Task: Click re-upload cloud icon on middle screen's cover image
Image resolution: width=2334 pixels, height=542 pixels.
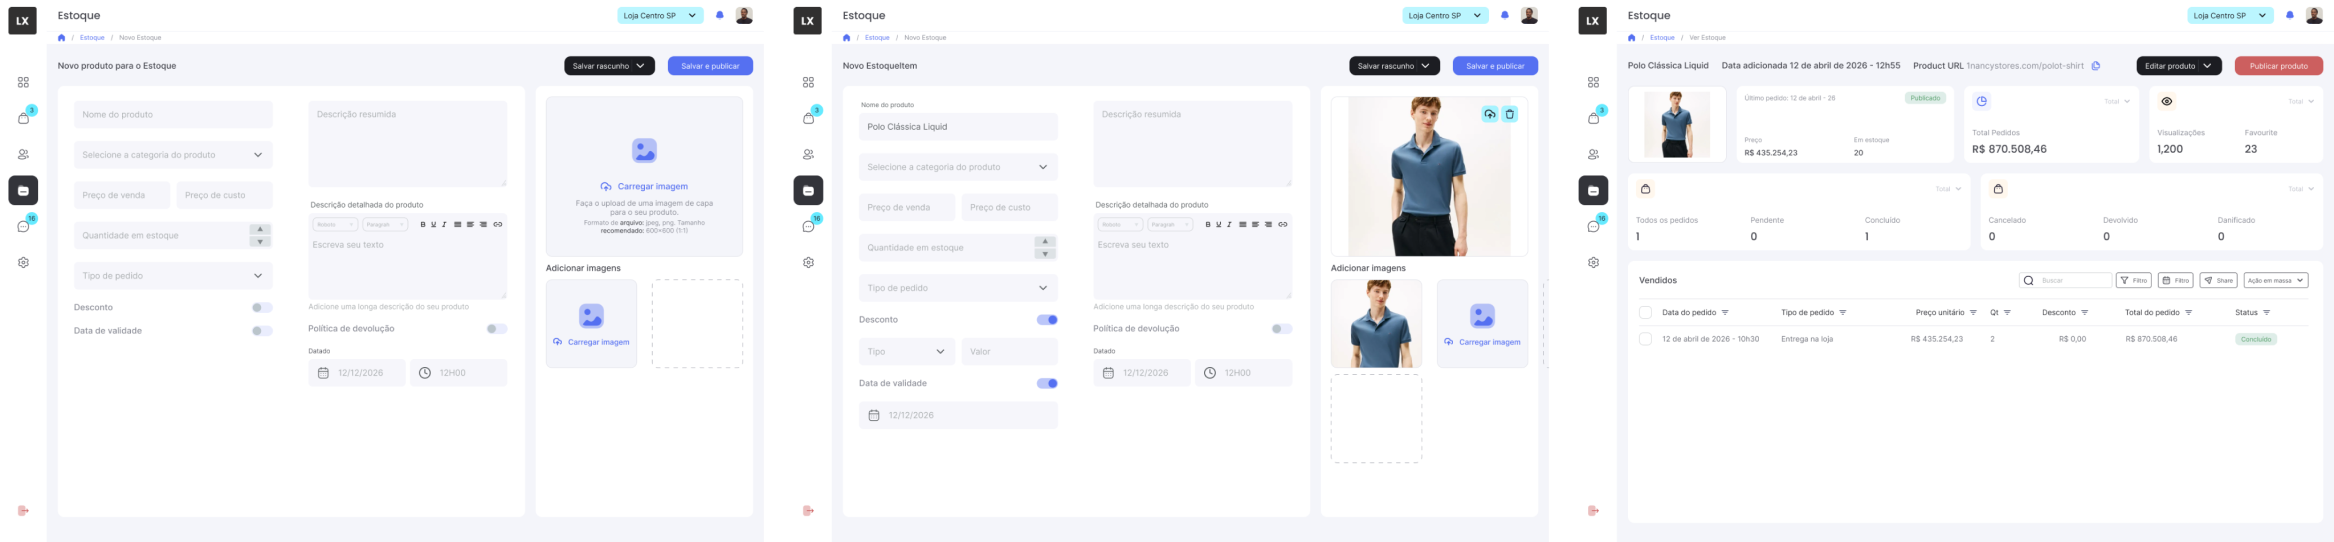Action: coord(1490,114)
